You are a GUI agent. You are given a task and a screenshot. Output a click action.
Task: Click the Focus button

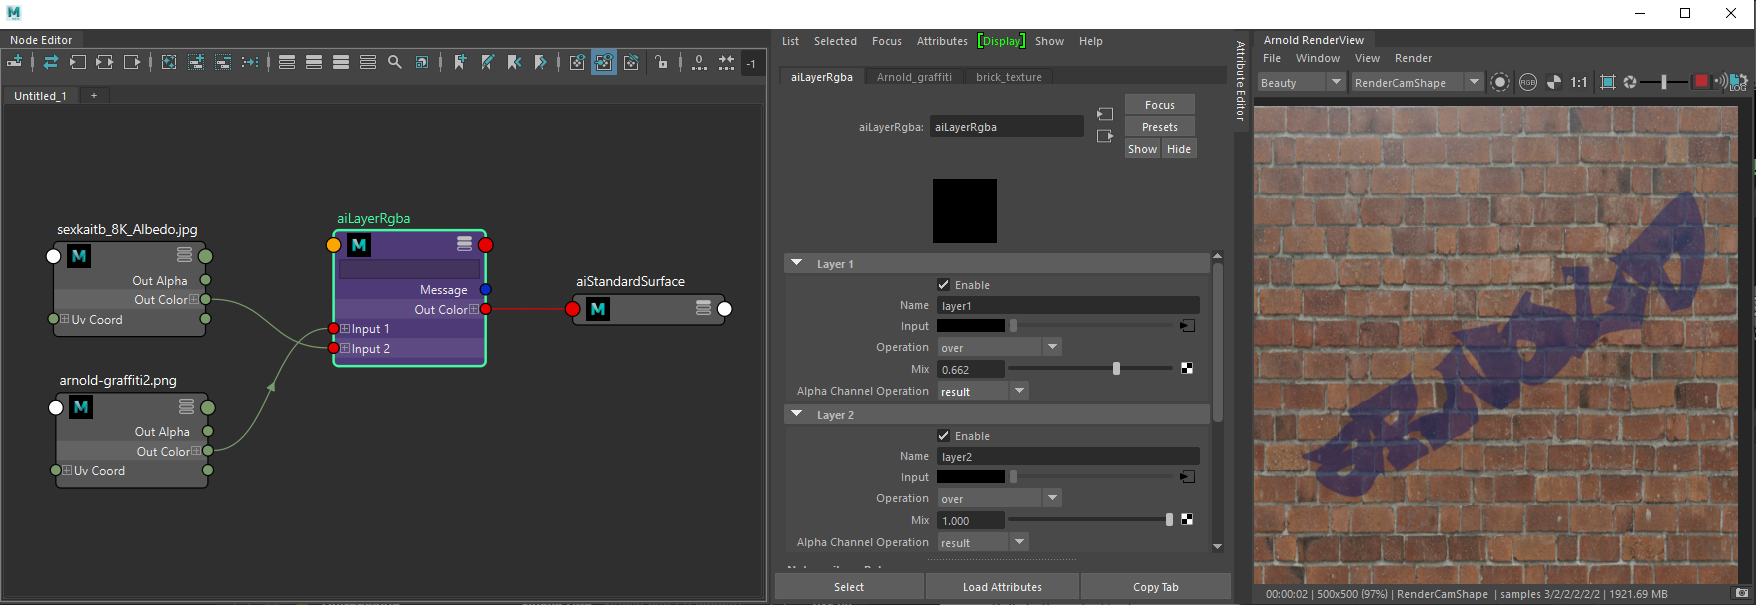1159,105
